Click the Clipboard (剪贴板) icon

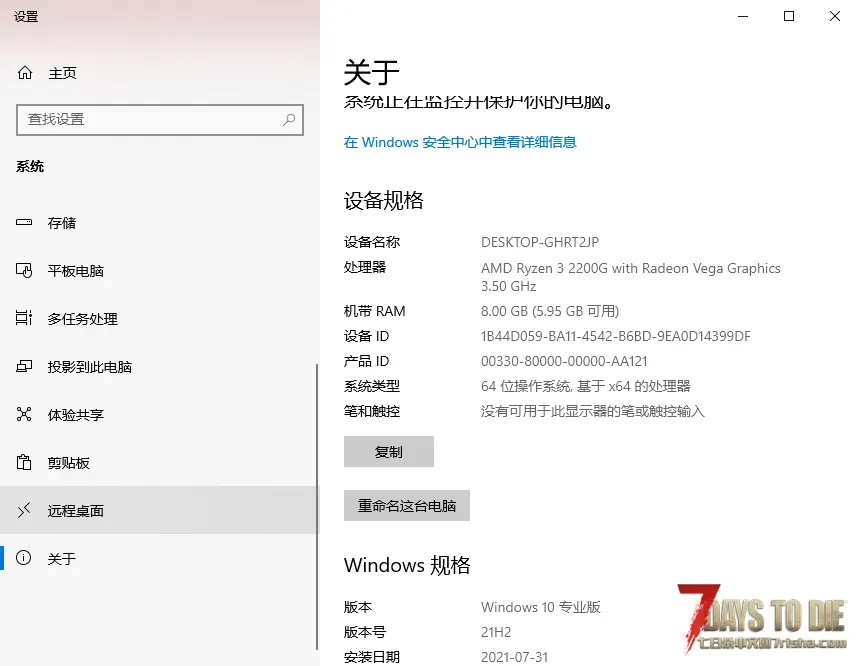coord(25,463)
